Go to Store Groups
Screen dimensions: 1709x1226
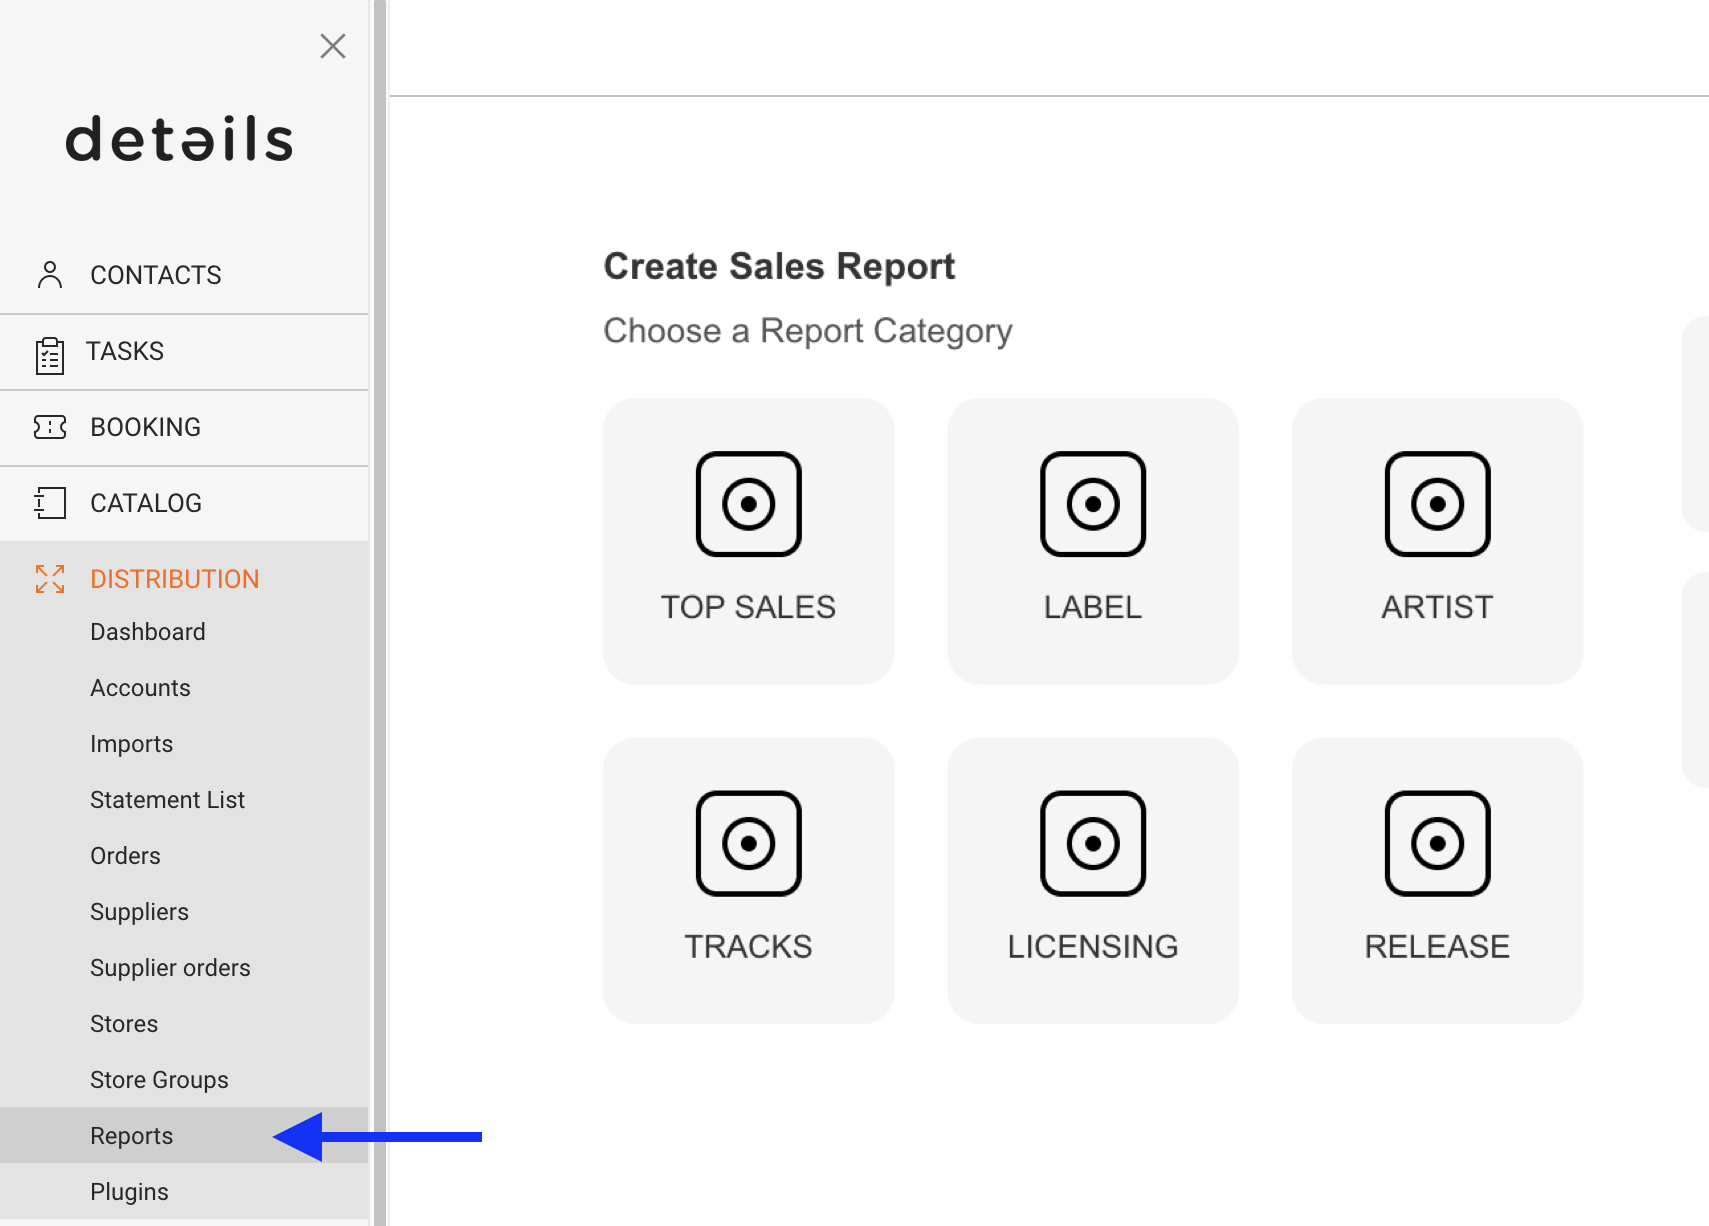159,1079
